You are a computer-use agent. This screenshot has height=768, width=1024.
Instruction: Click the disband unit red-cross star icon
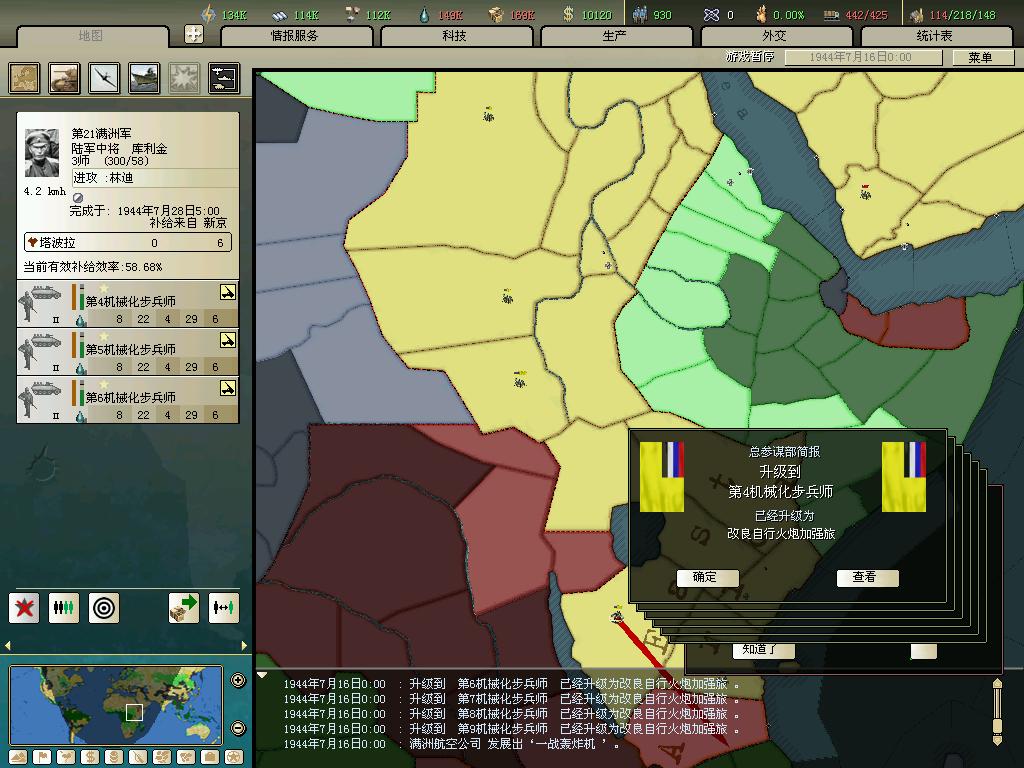pos(24,608)
